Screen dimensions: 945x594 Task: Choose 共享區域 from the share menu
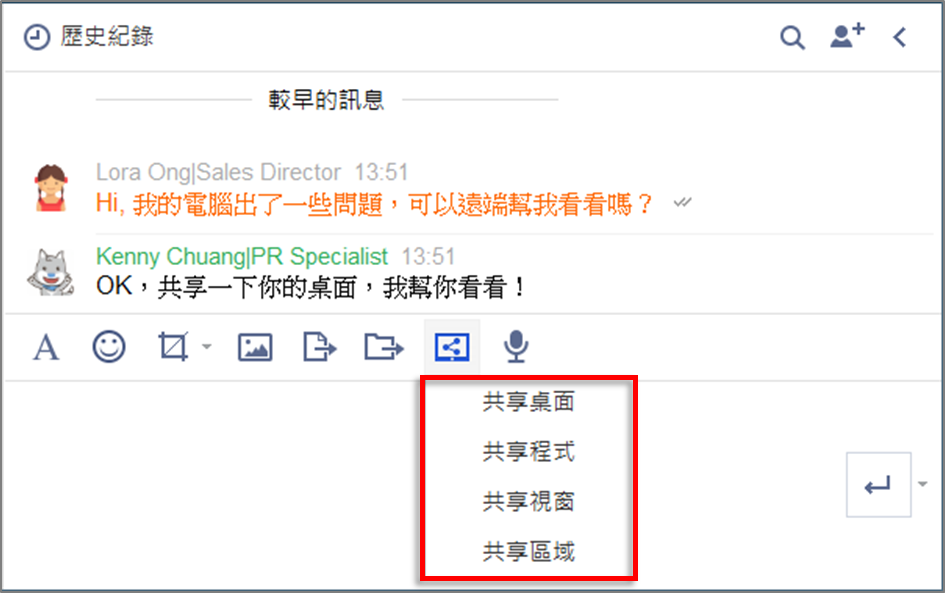(x=529, y=551)
